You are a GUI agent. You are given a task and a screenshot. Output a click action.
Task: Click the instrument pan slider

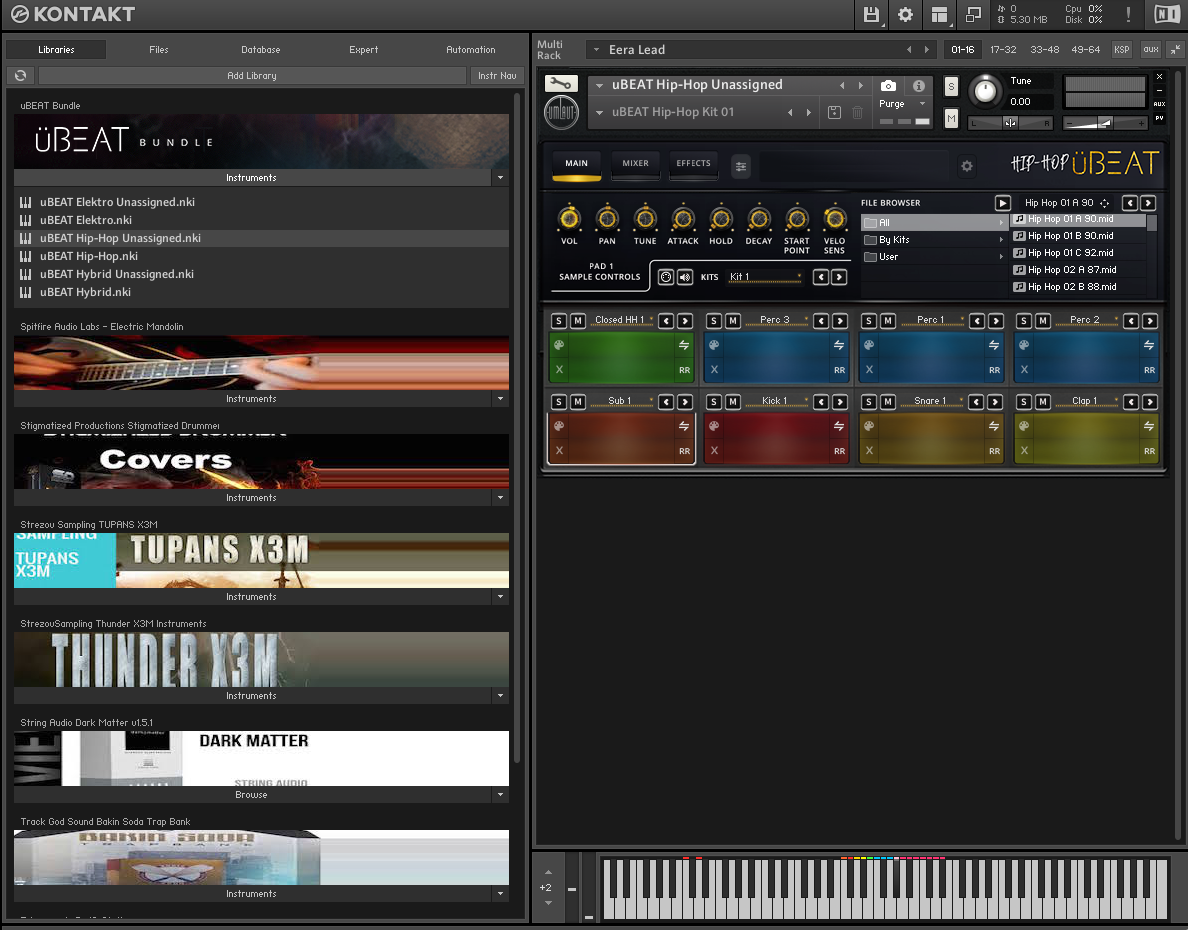1011,123
